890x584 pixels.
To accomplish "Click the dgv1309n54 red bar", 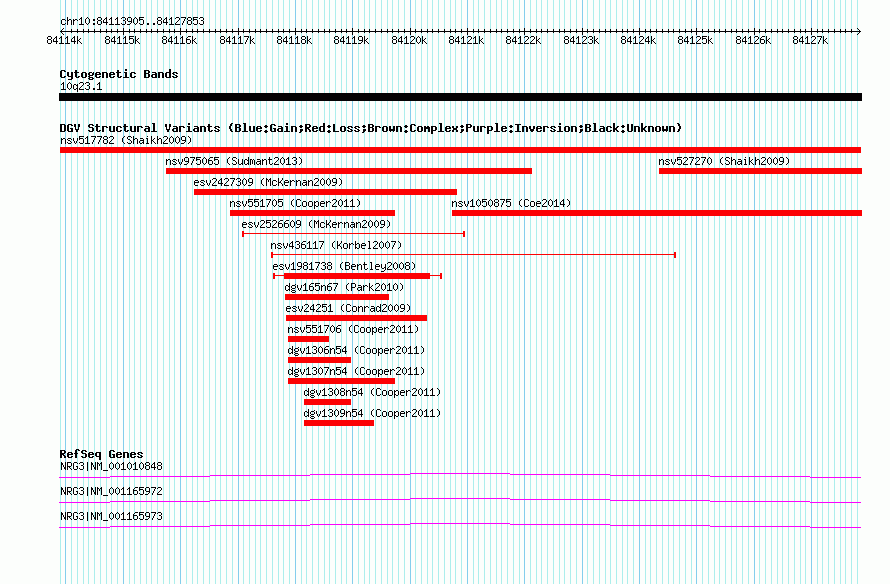I will click(339, 423).
